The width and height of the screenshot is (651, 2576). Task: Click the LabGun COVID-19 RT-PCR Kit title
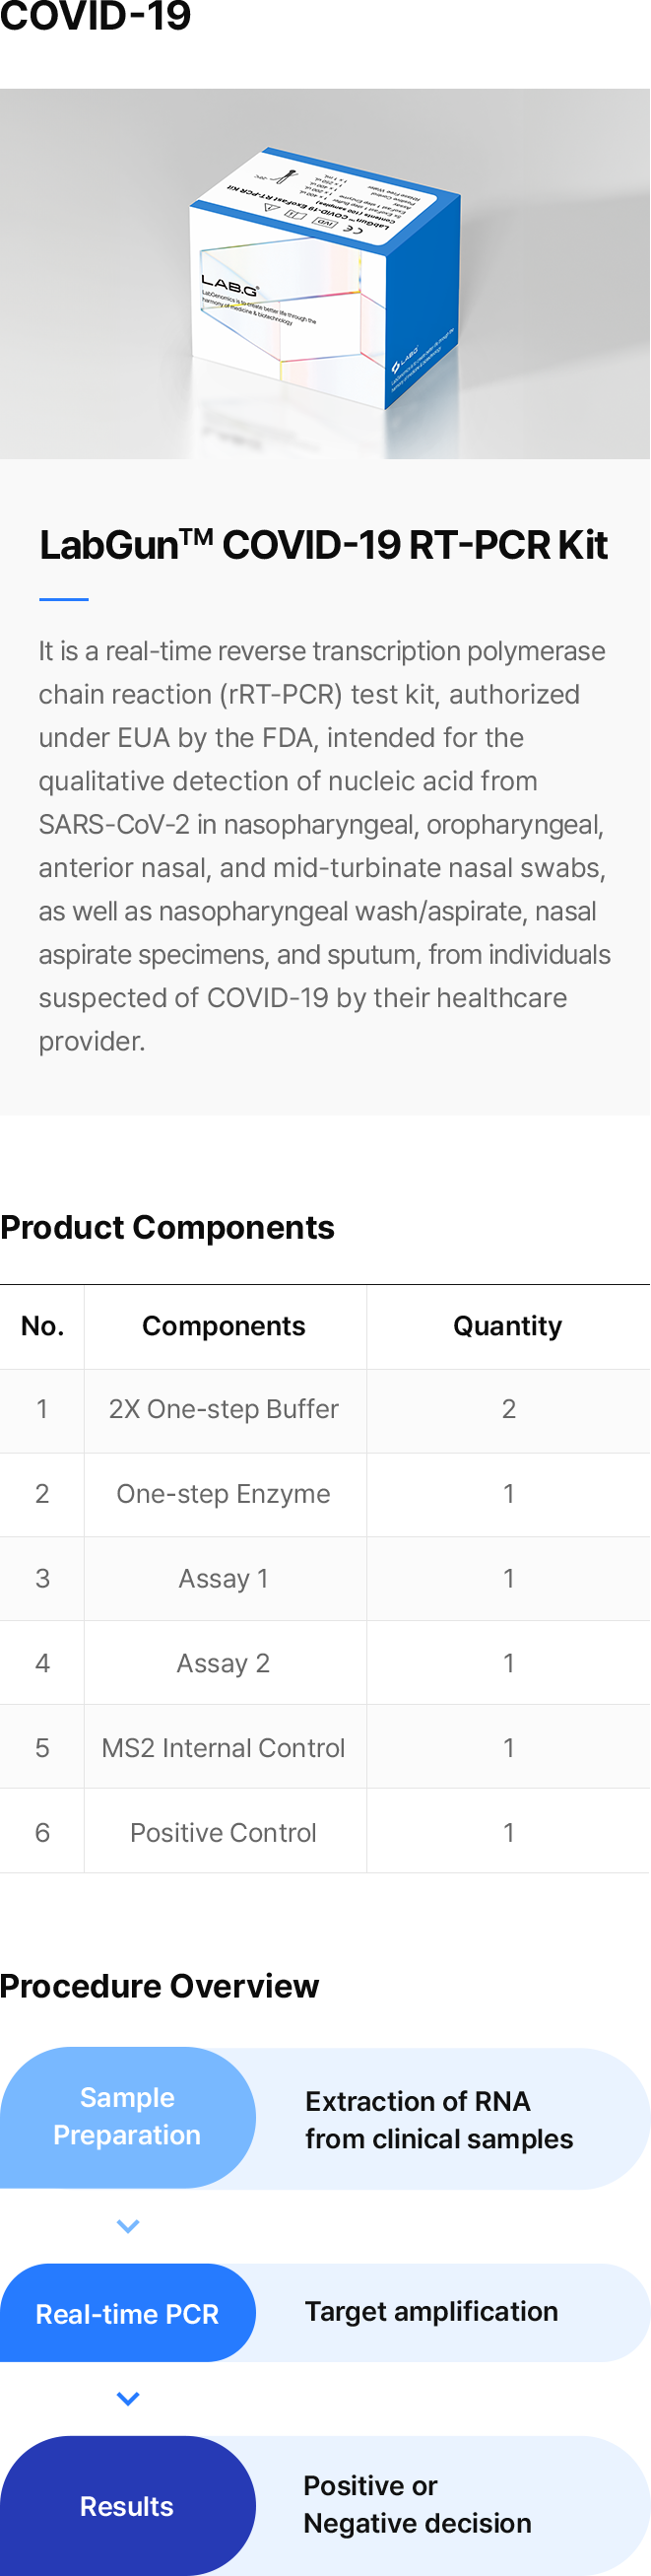coord(323,546)
